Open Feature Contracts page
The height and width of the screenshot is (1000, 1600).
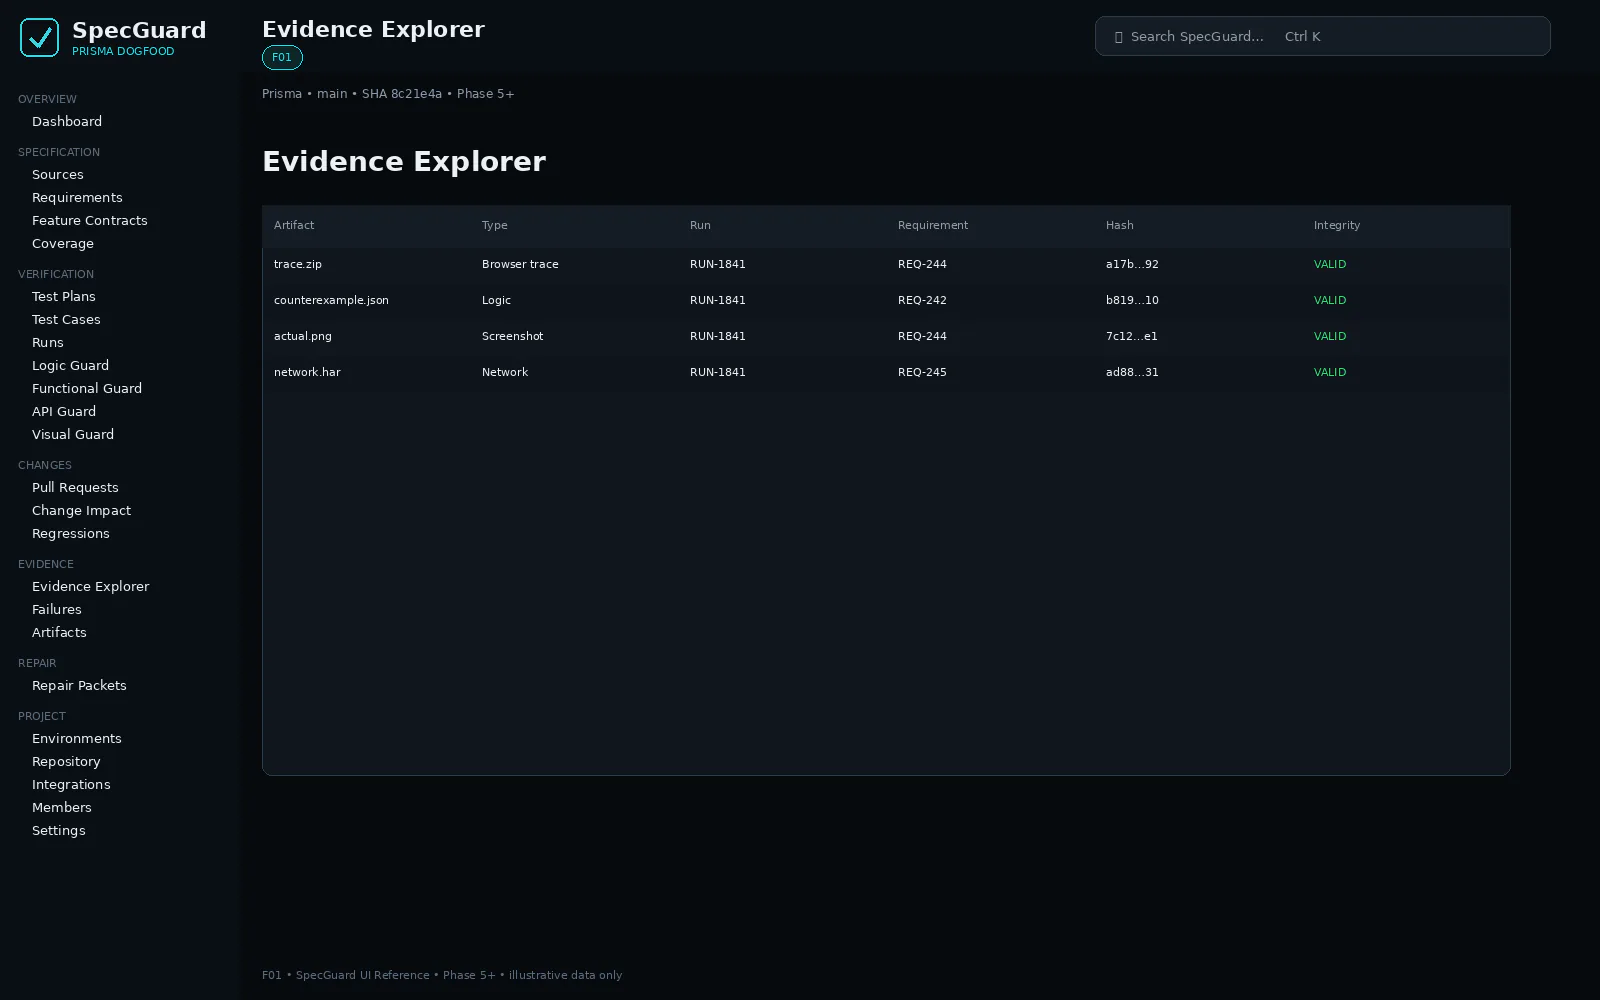click(90, 220)
